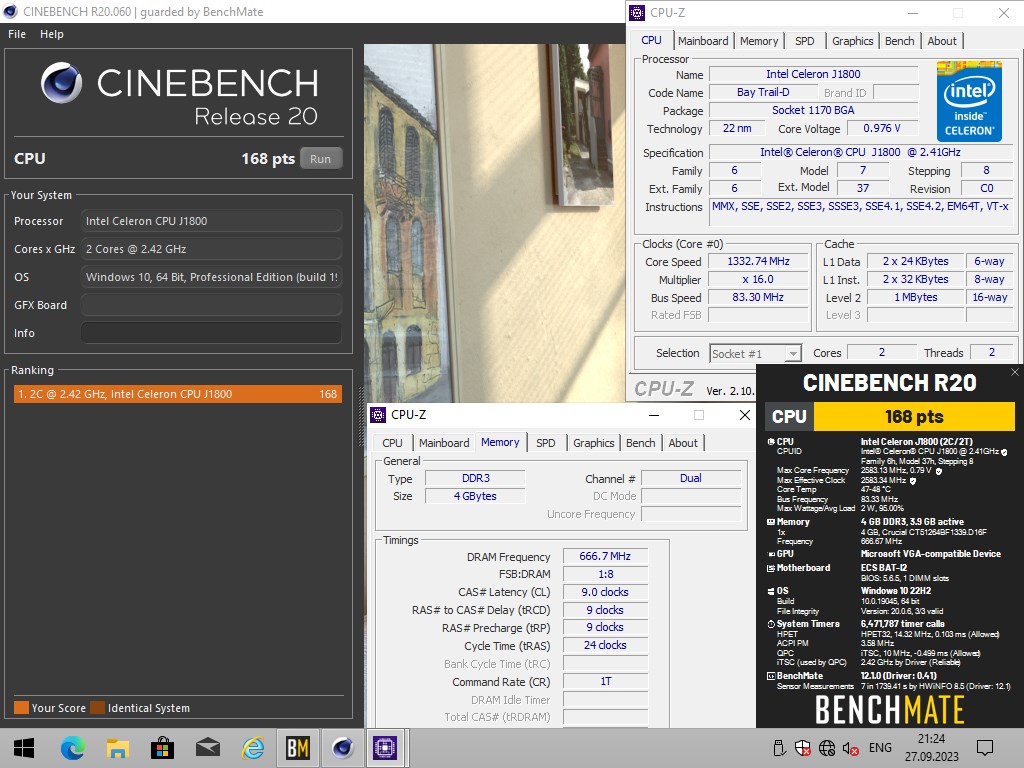Open Windows Security tray icon
Image resolution: width=1024 pixels, height=768 pixels.
pyautogui.click(x=803, y=748)
